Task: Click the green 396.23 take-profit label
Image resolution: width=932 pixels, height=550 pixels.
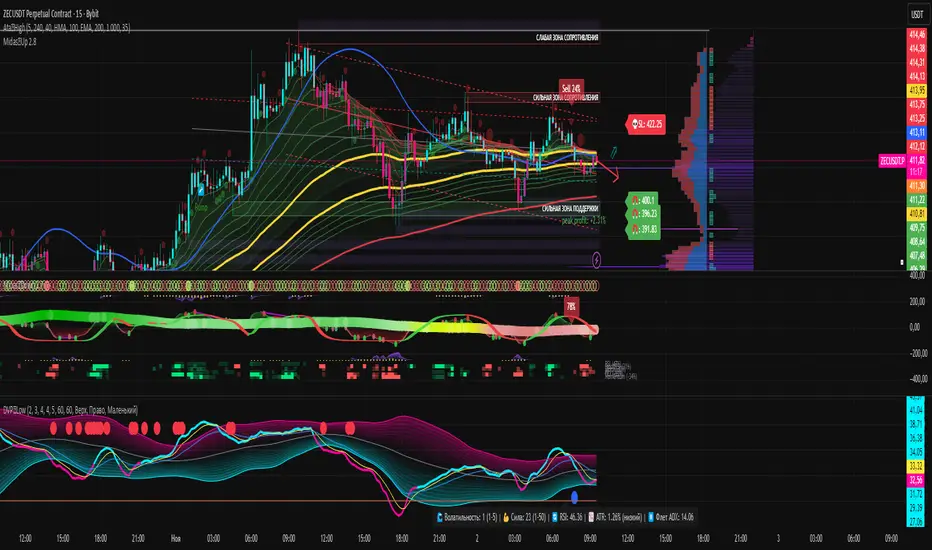Action: point(643,214)
